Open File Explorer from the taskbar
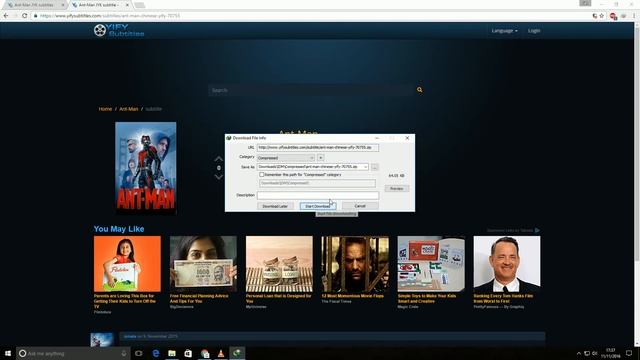This screenshot has height=360, width=640. [x=172, y=353]
